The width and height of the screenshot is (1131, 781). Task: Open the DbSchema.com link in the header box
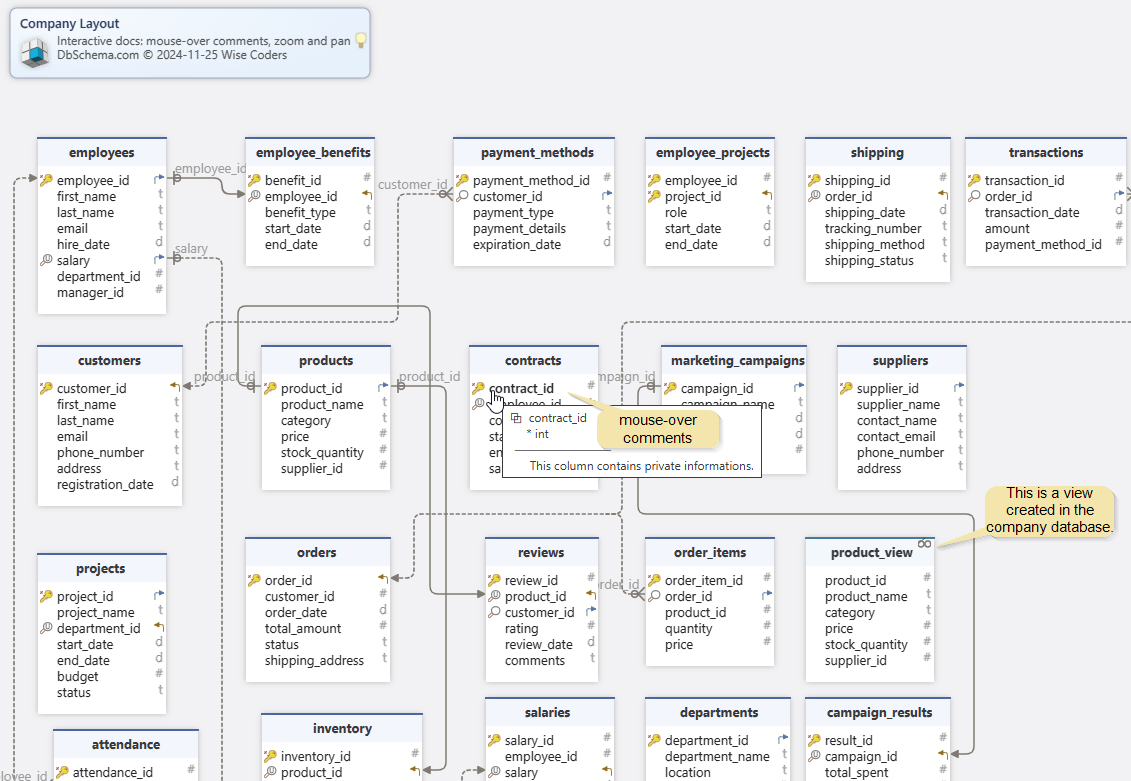pyautogui.click(x=98, y=55)
